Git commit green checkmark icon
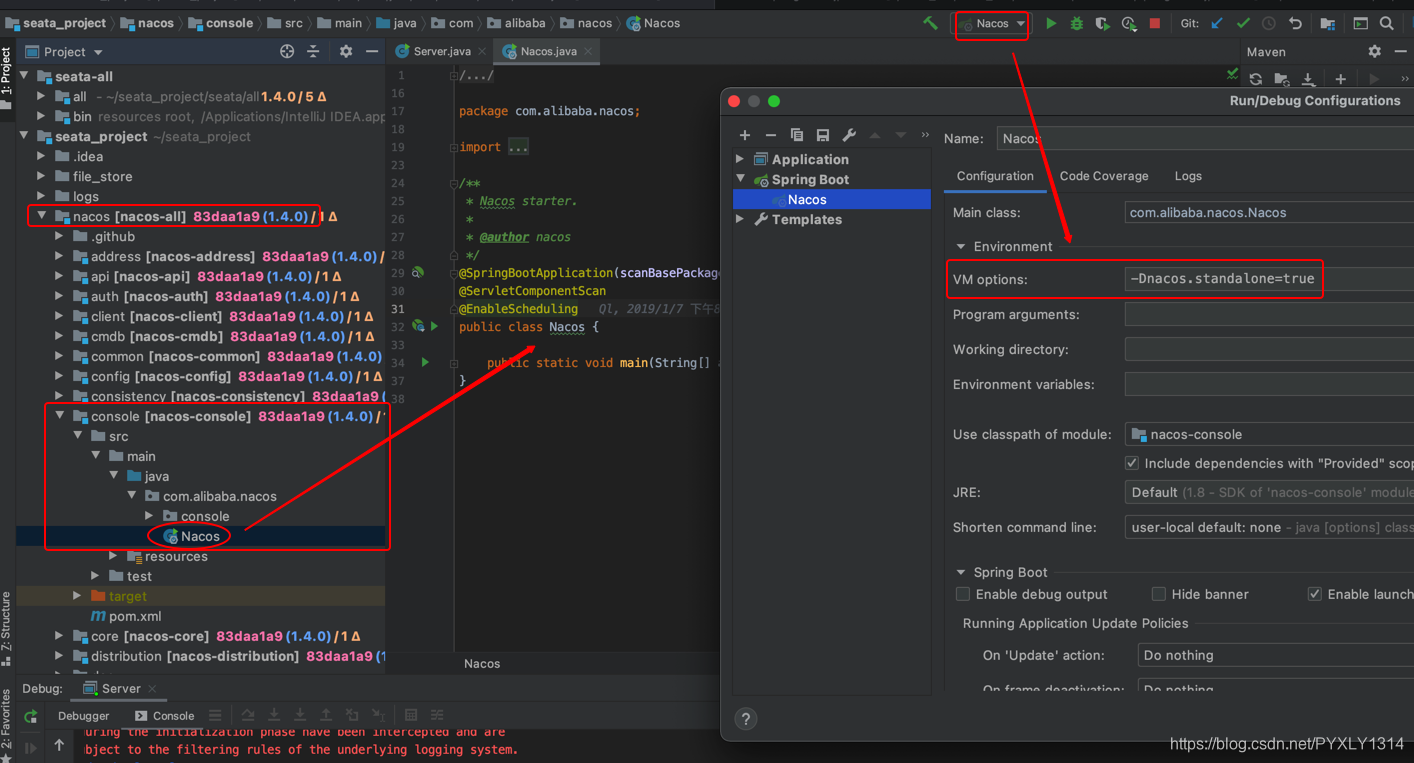Screen dimensions: 1414x763 coord(1243,23)
